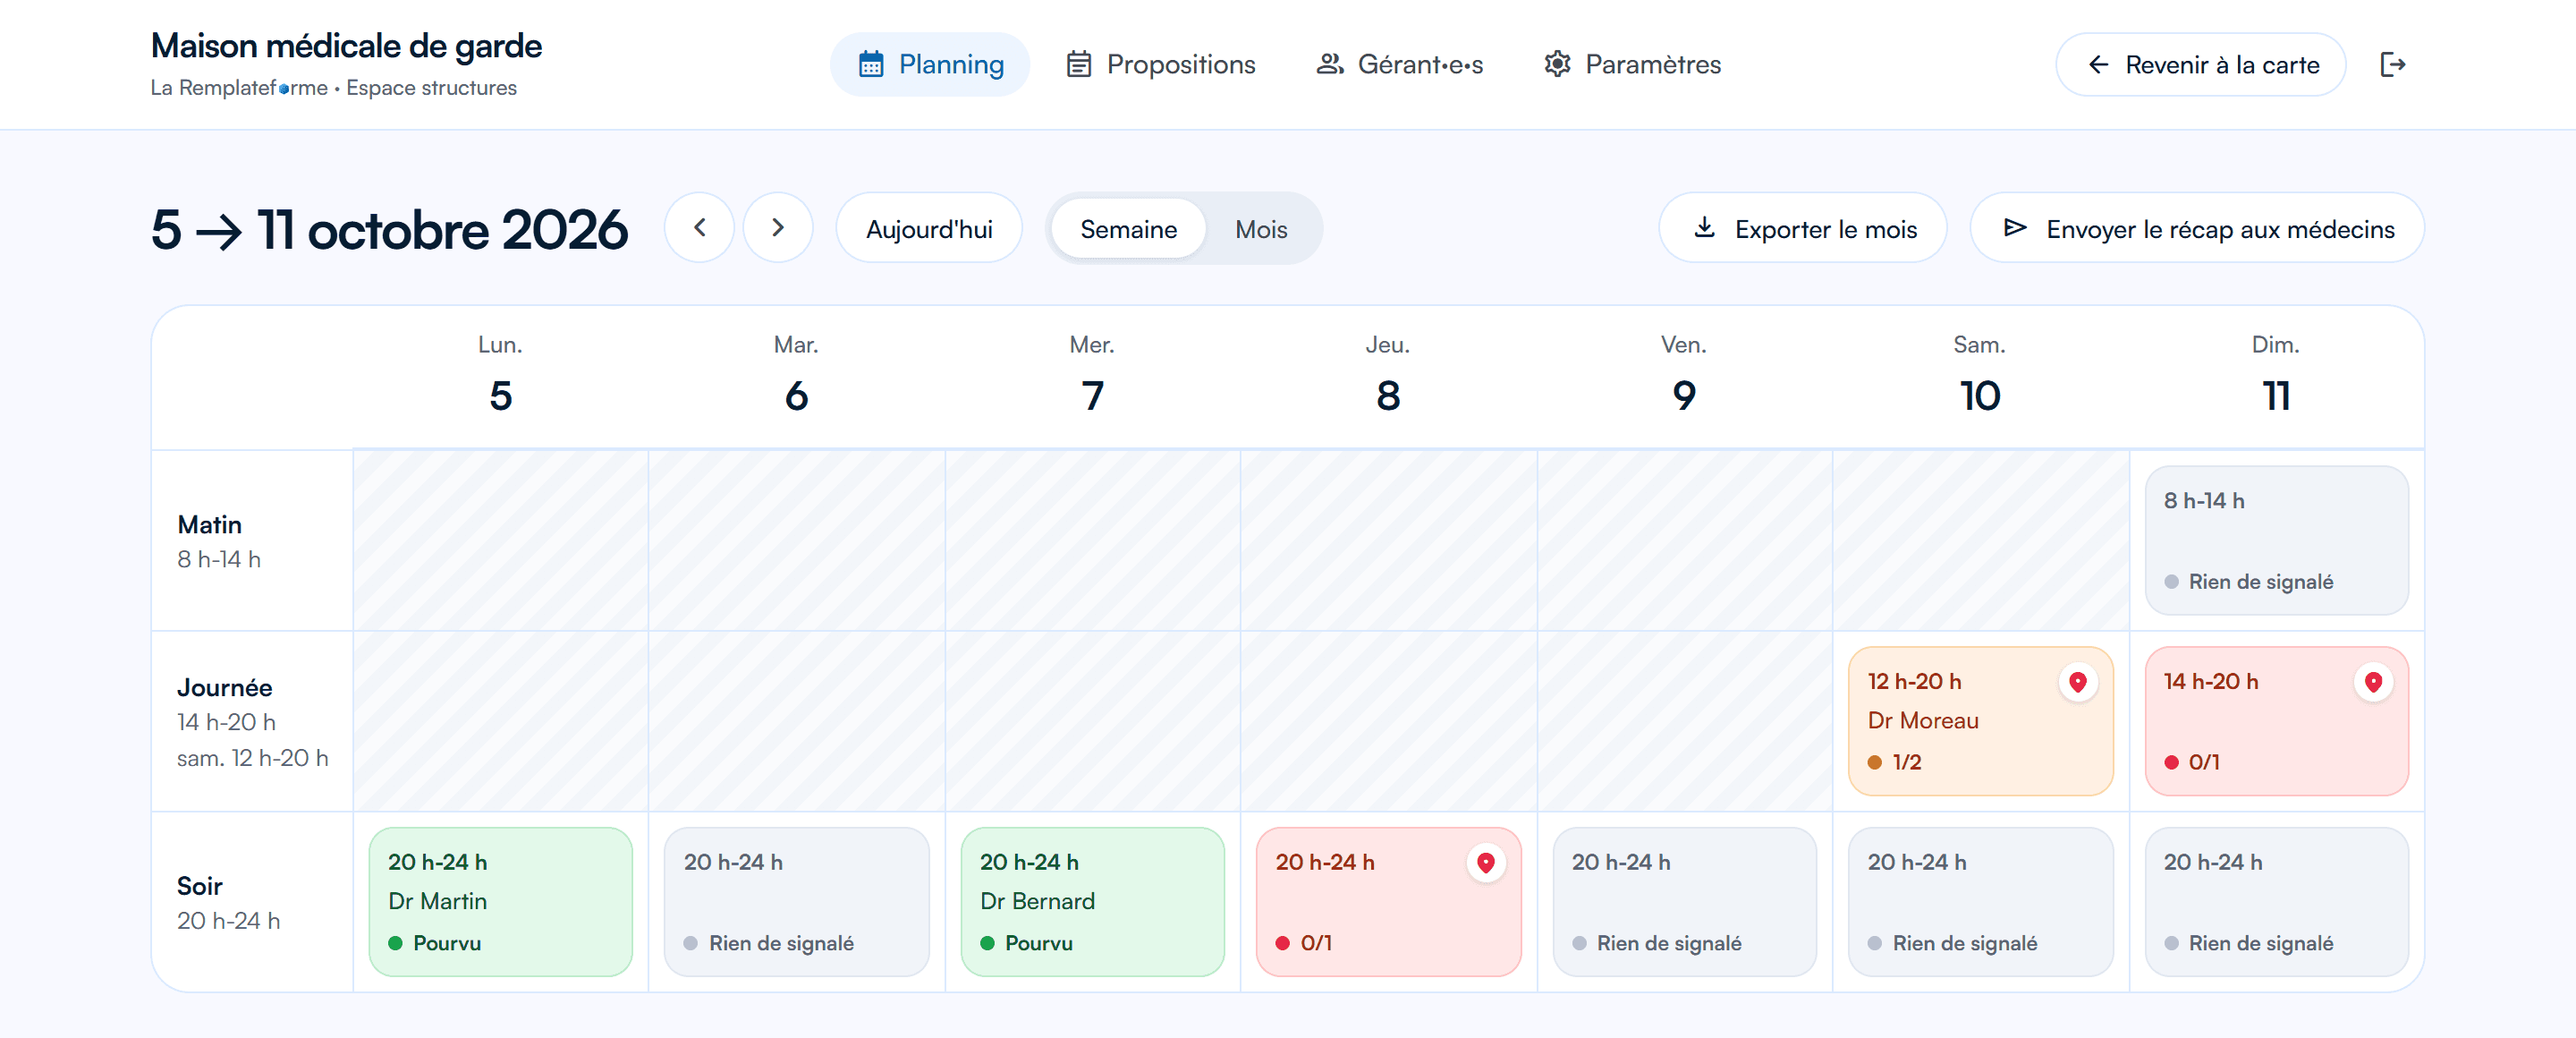Click the download icon in Exporter le mois
Viewport: 2576px width, 1038px height.
pyautogui.click(x=1704, y=228)
